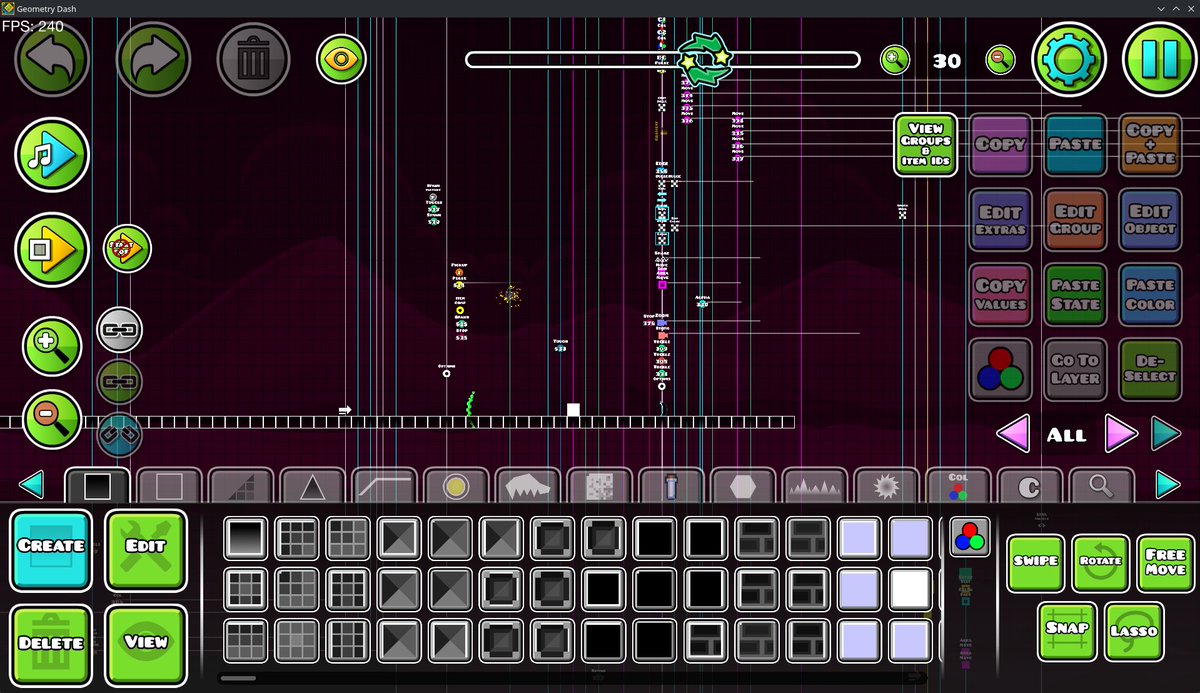This screenshot has width=1200, height=693.
Task: Toggle Snap mode
Action: [1067, 631]
